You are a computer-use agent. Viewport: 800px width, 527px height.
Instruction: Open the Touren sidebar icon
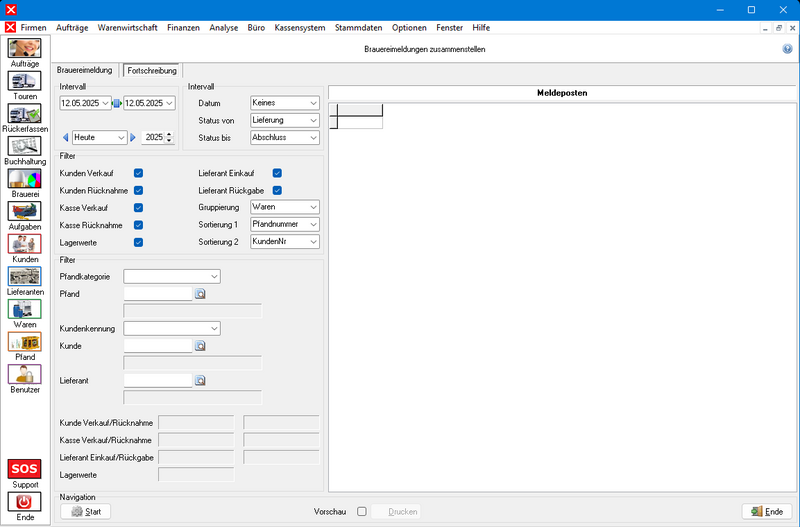(25, 82)
